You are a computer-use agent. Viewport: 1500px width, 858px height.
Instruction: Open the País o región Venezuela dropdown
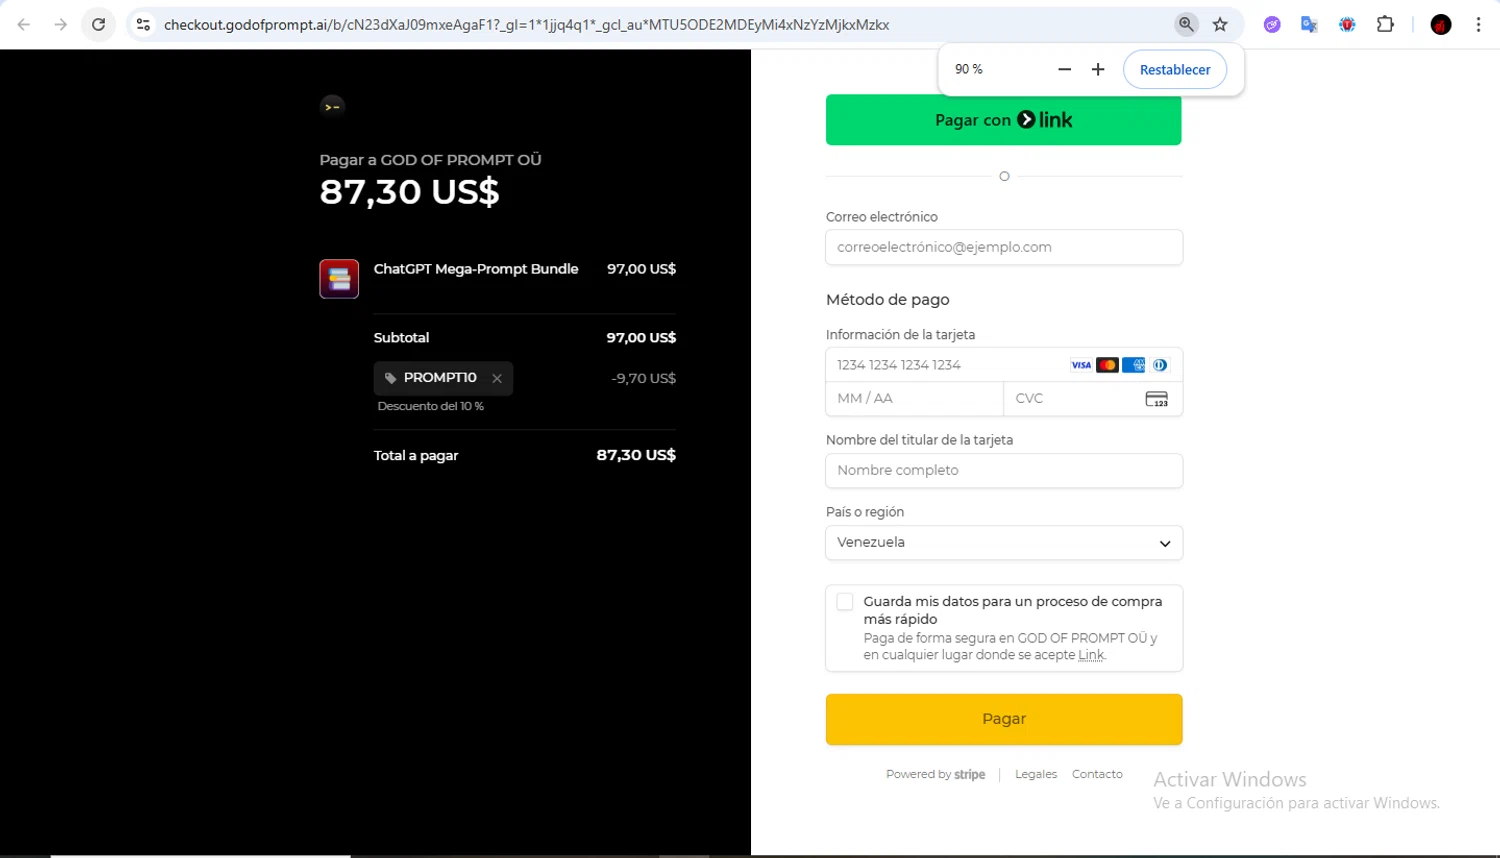[x=1004, y=542]
